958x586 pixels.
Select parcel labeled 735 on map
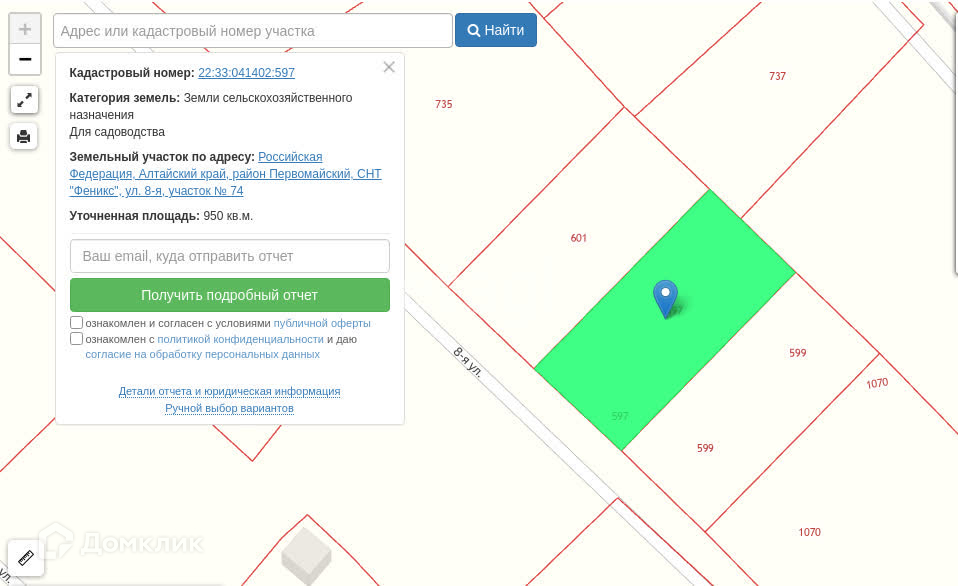(444, 104)
